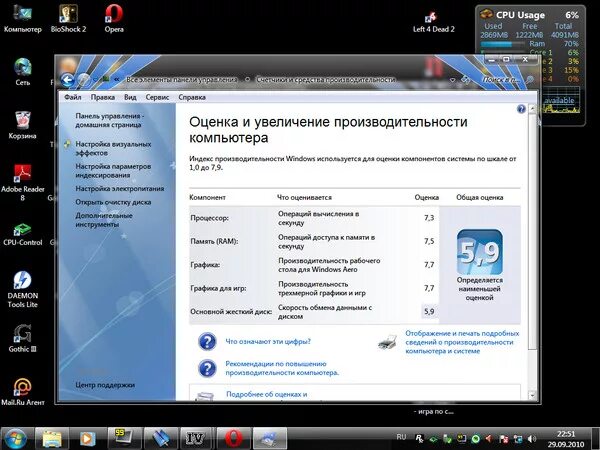This screenshot has width=600, height=450.
Task: Click the "Что означают эти цифры?" link
Action: coord(268,341)
